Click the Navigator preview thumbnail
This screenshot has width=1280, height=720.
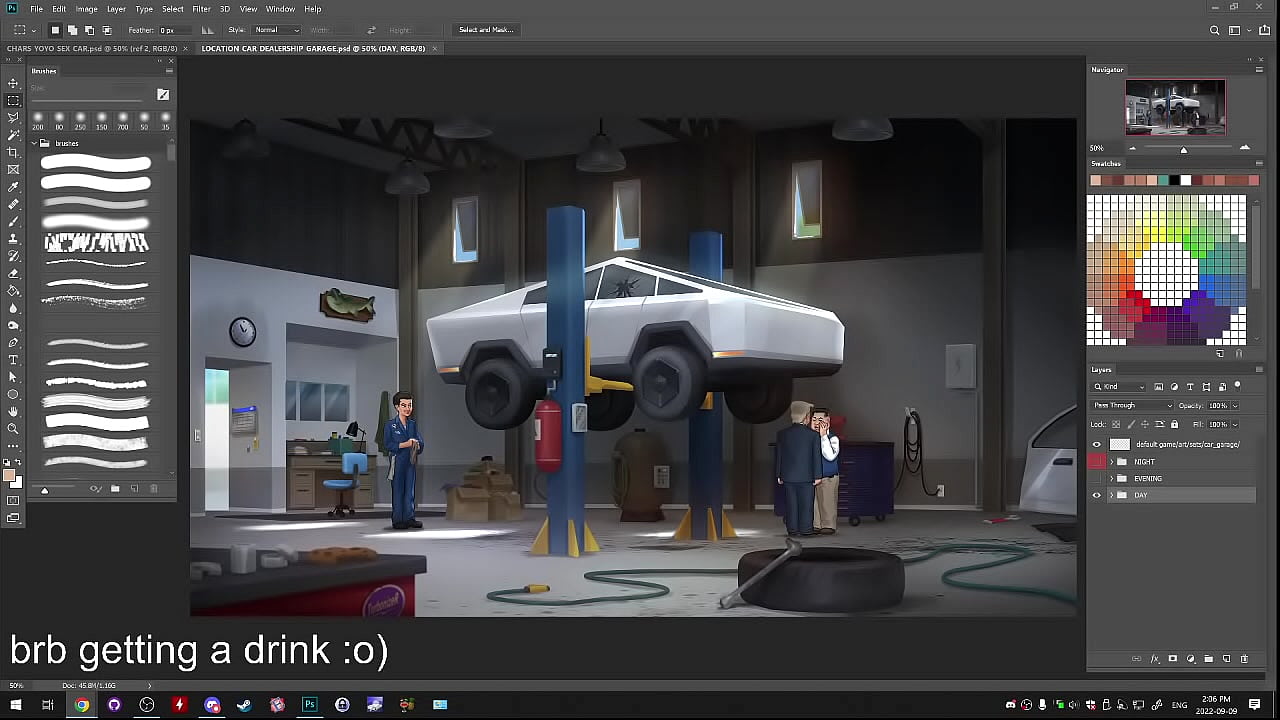1174,106
